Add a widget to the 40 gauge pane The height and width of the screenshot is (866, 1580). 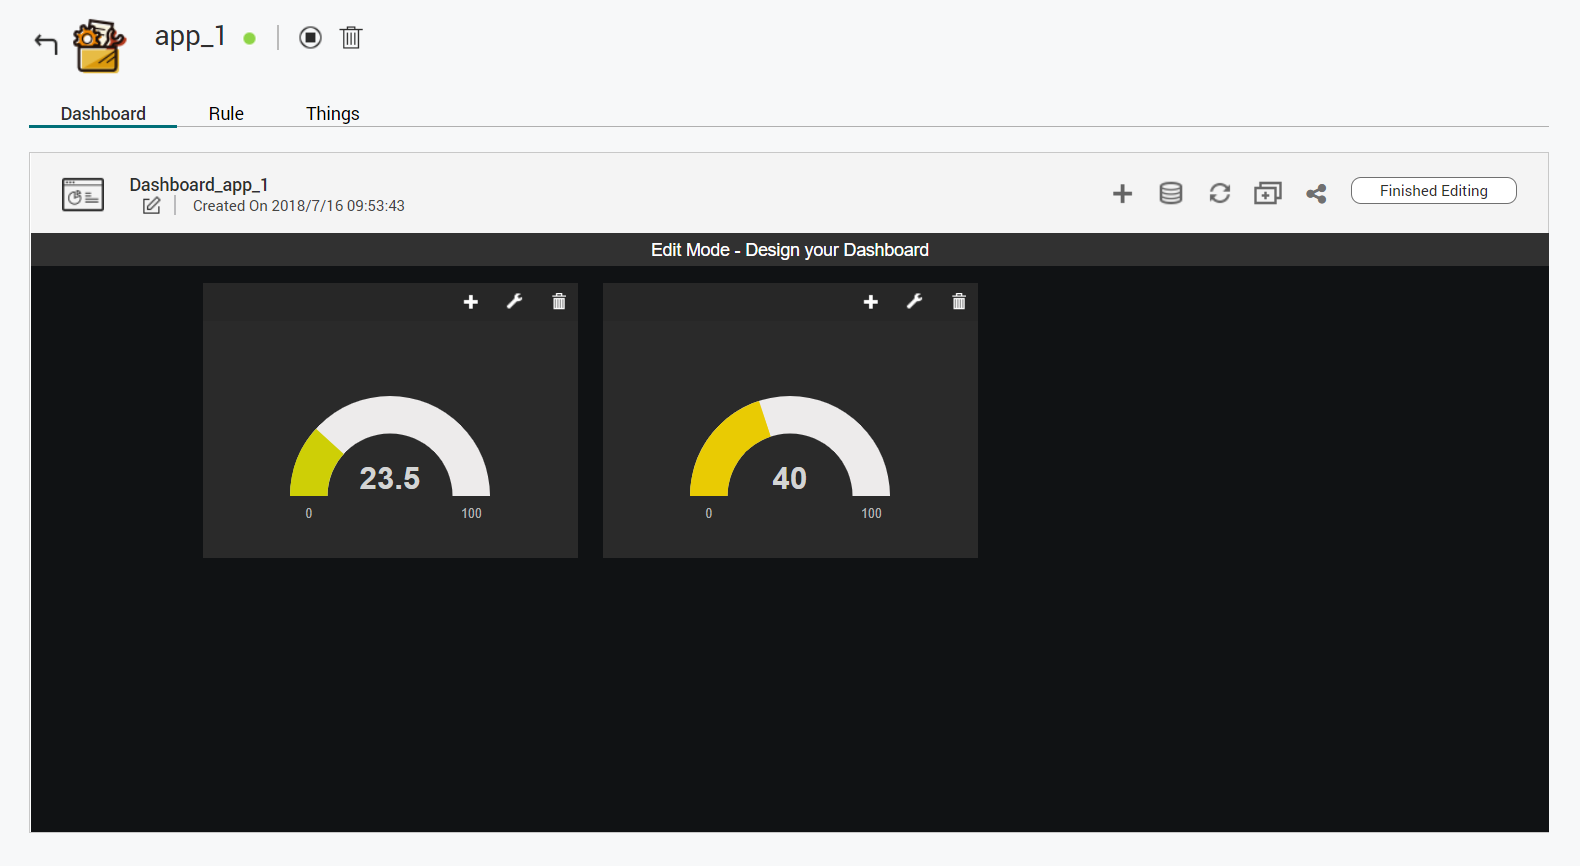[871, 302]
